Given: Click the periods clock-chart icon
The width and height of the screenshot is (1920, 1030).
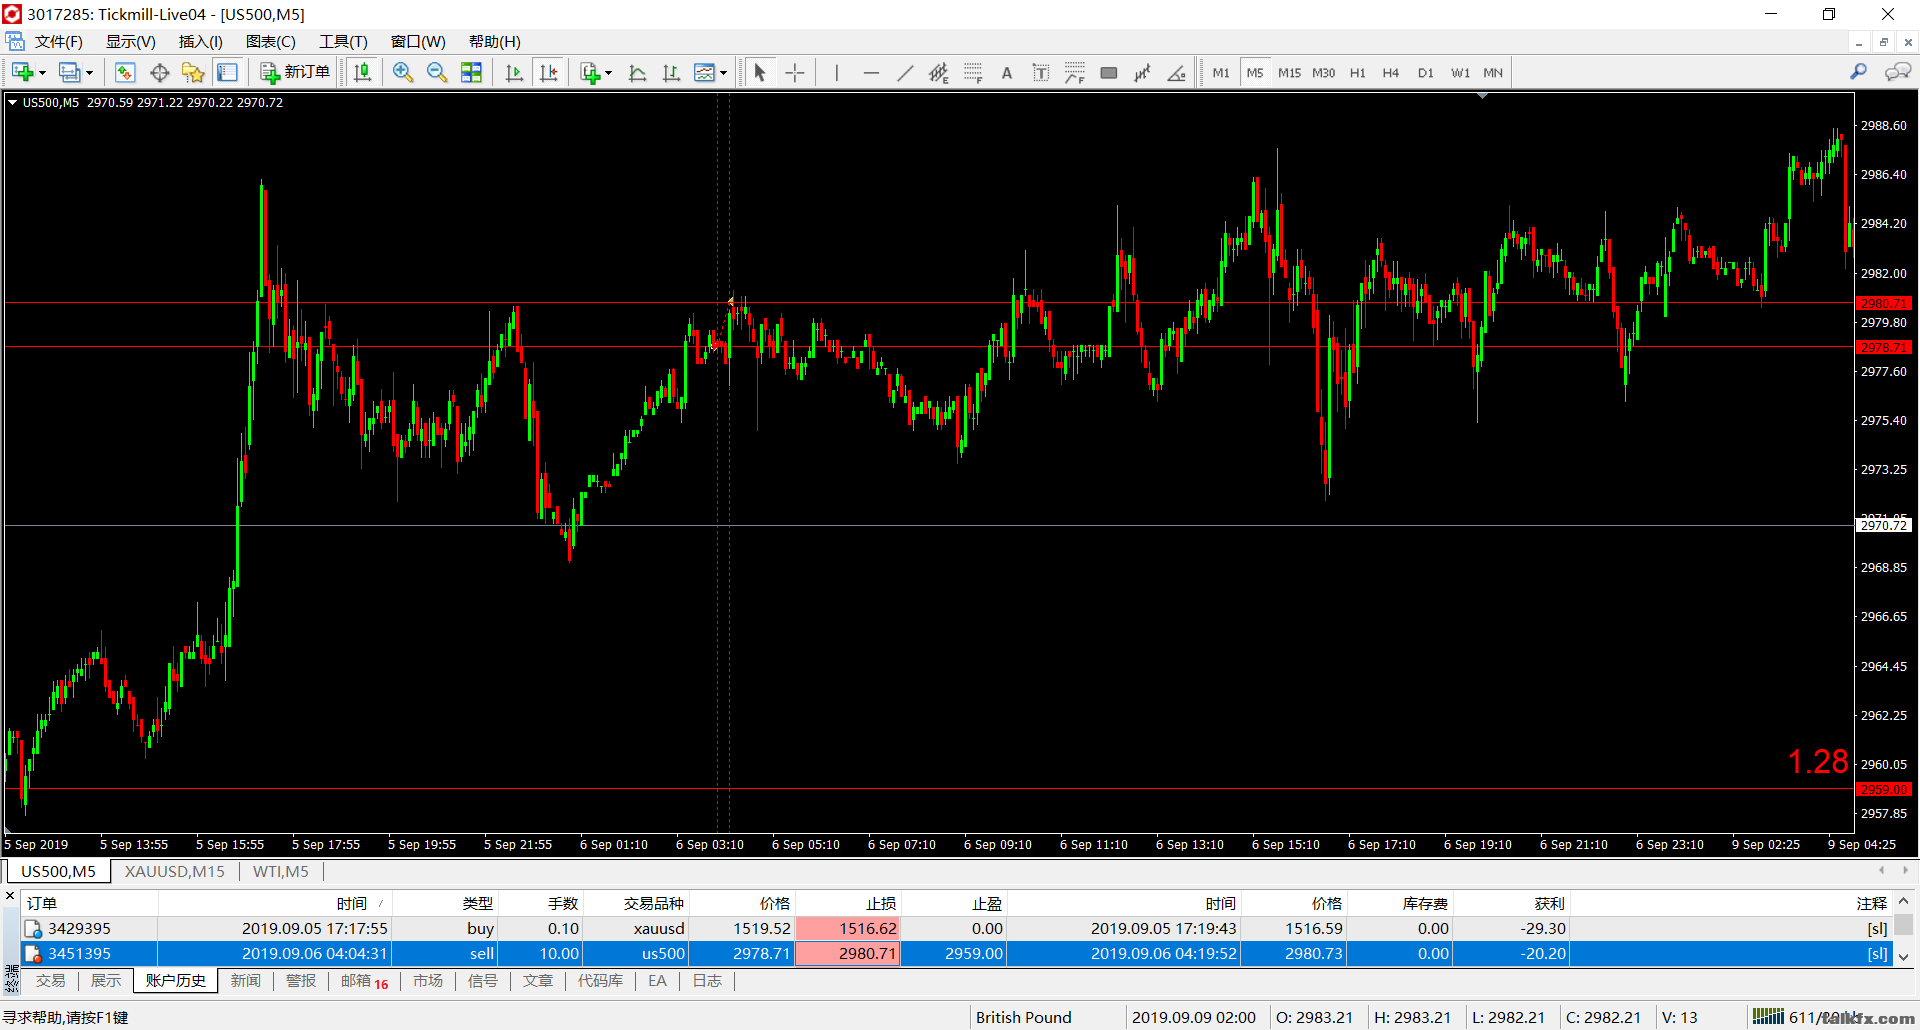Looking at the screenshot, I should point(637,72).
